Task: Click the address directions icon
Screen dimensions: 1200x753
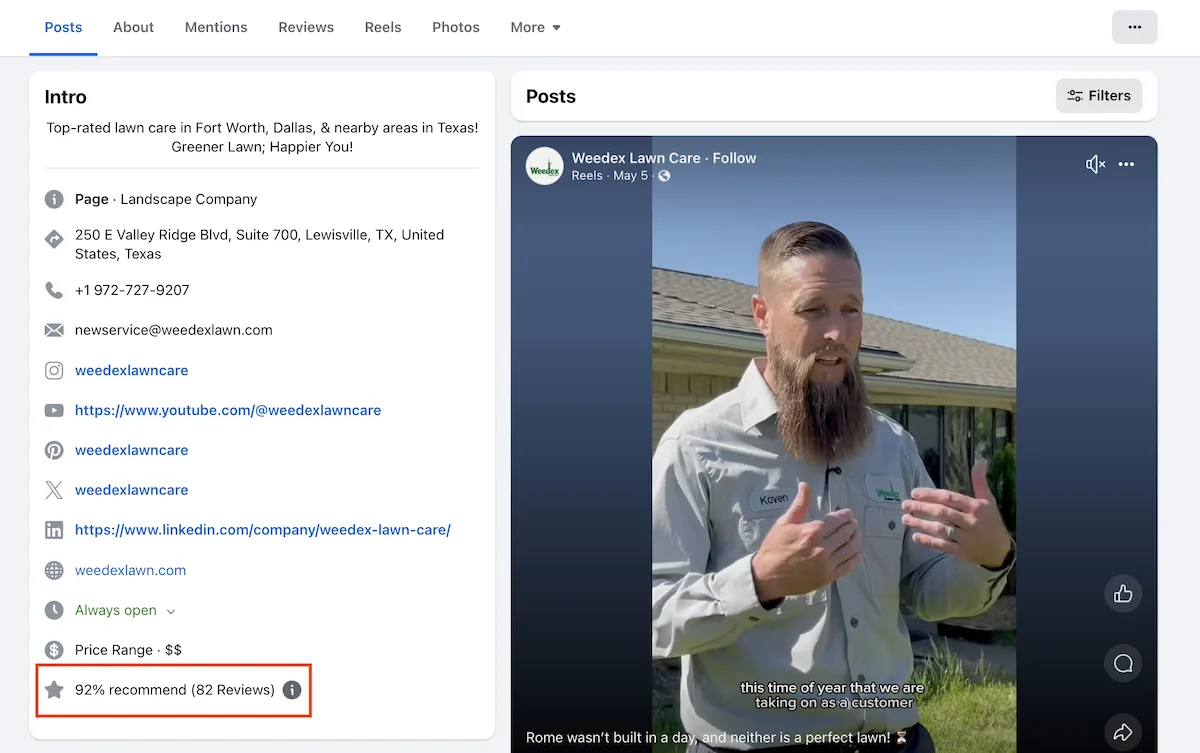Action: point(54,239)
